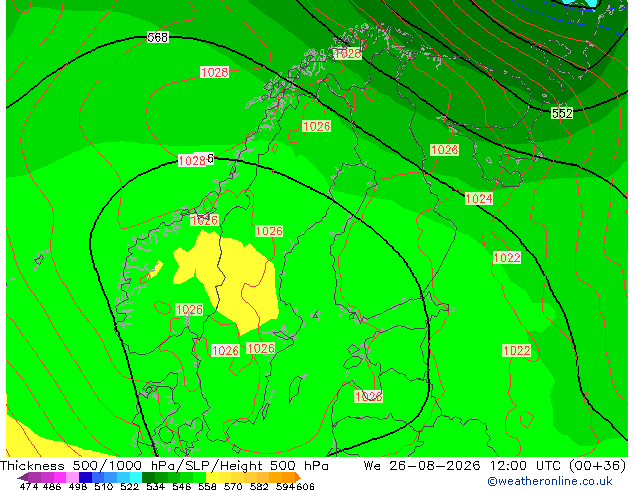Select the timestamp 'We 26-08-2026 12:00 UTC (00+36)'
The height and width of the screenshot is (490, 634).
[495, 466]
